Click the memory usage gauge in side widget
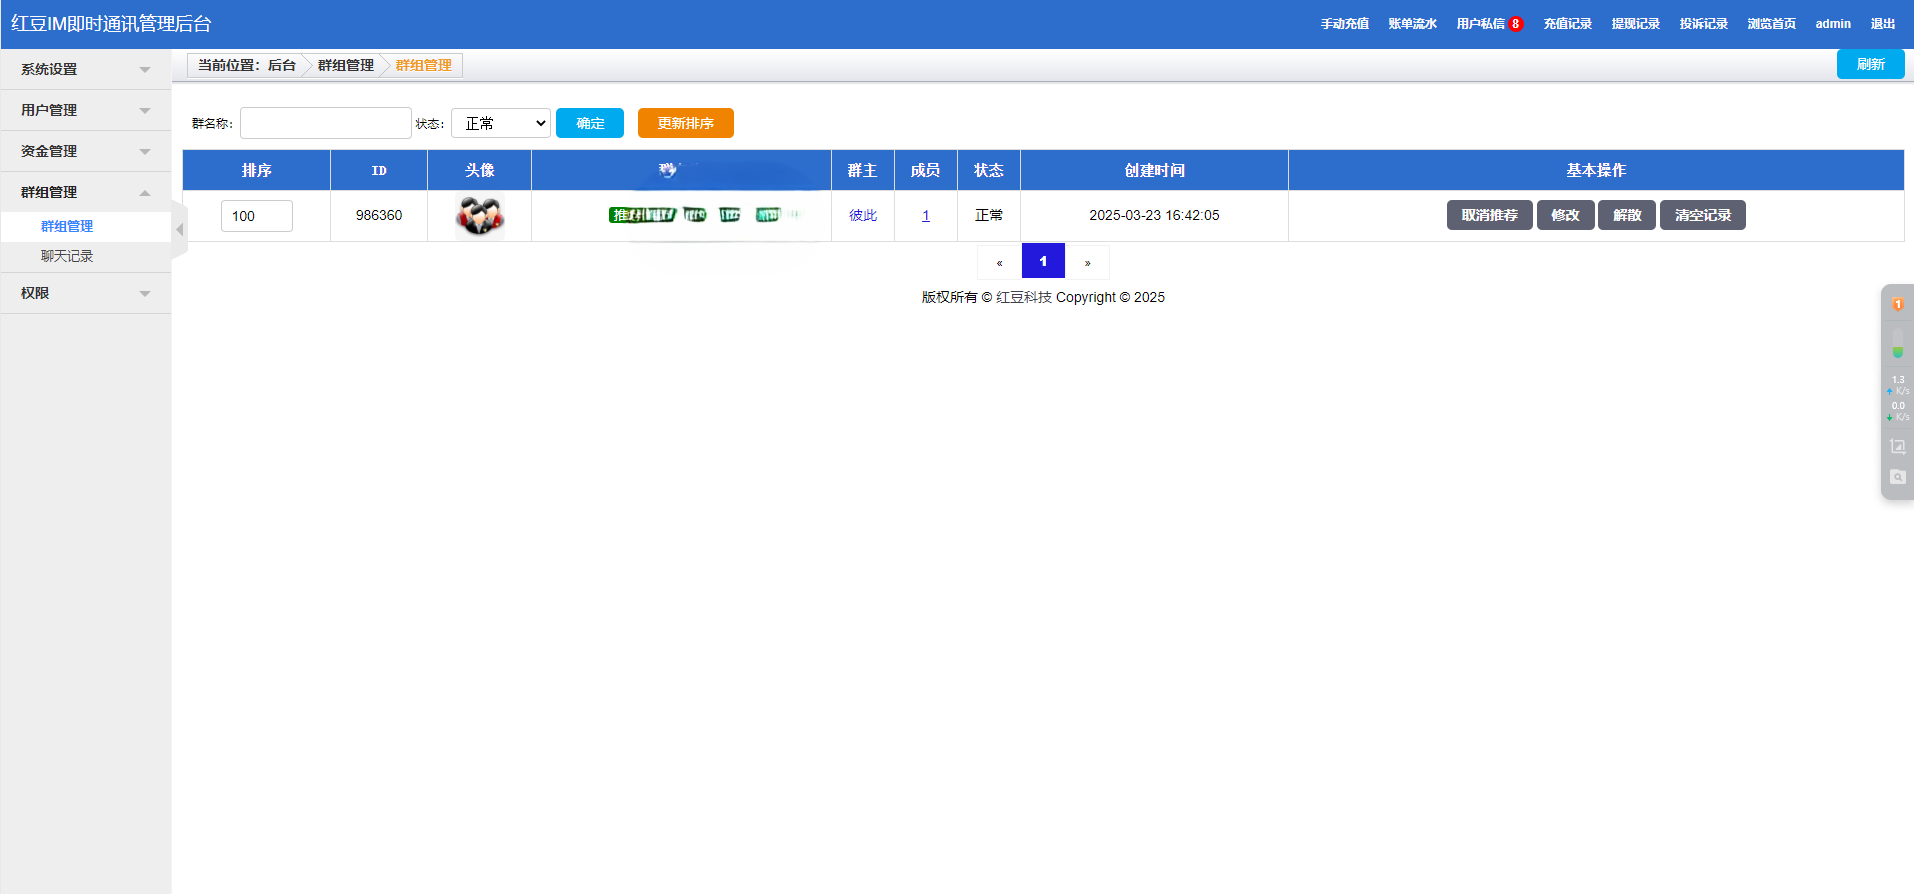 coord(1897,343)
